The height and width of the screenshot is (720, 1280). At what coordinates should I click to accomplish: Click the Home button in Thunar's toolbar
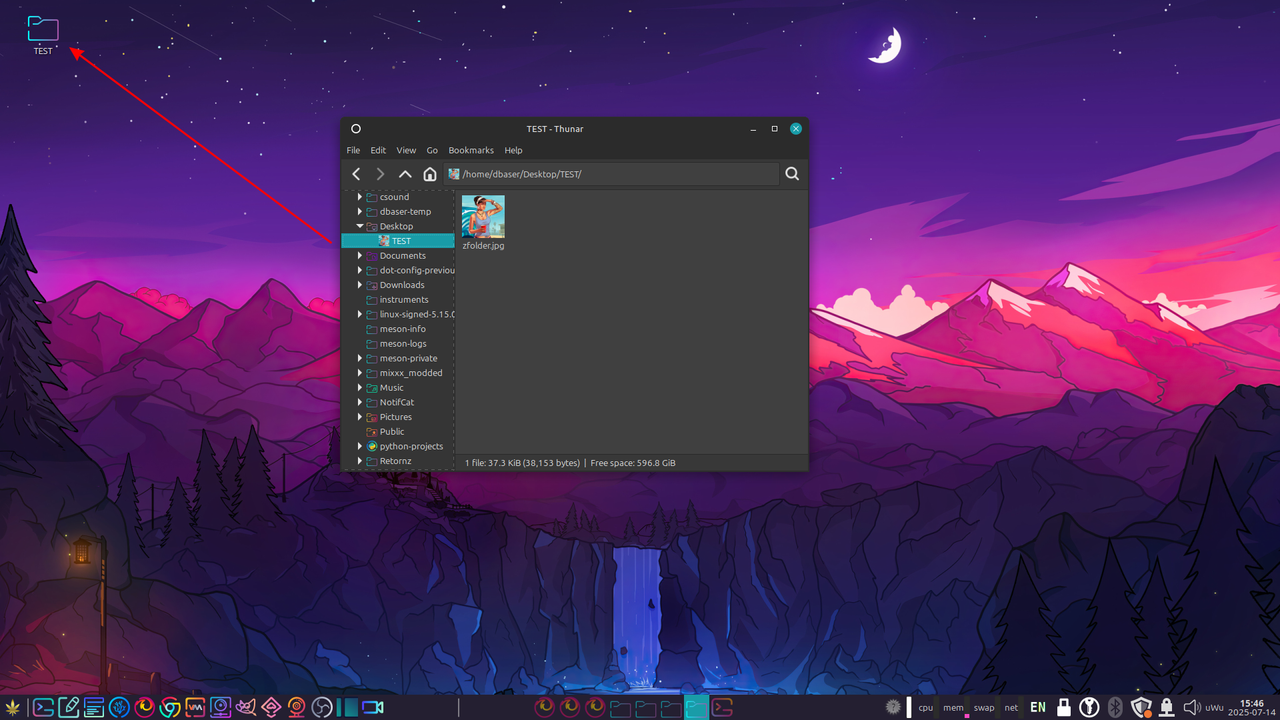[x=430, y=173]
